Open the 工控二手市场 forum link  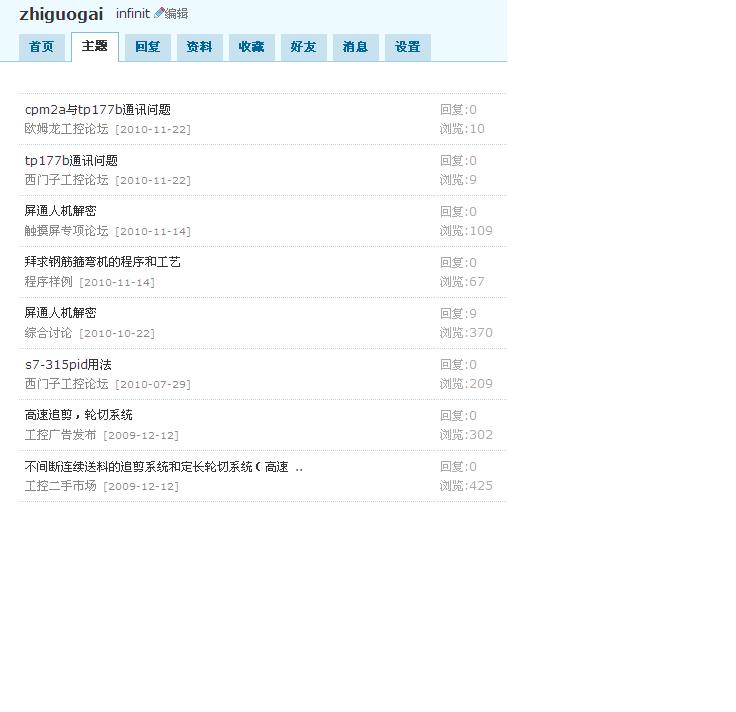point(61,486)
